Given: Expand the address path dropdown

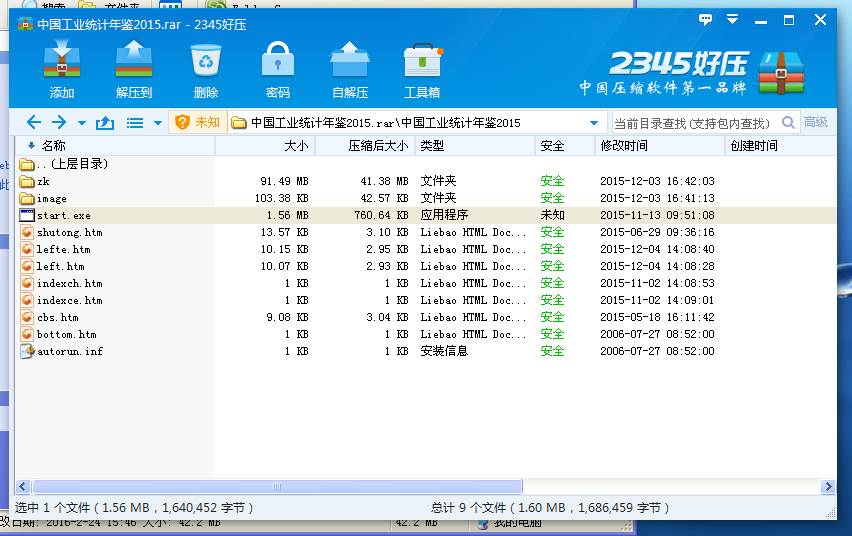Looking at the screenshot, I should click(594, 123).
